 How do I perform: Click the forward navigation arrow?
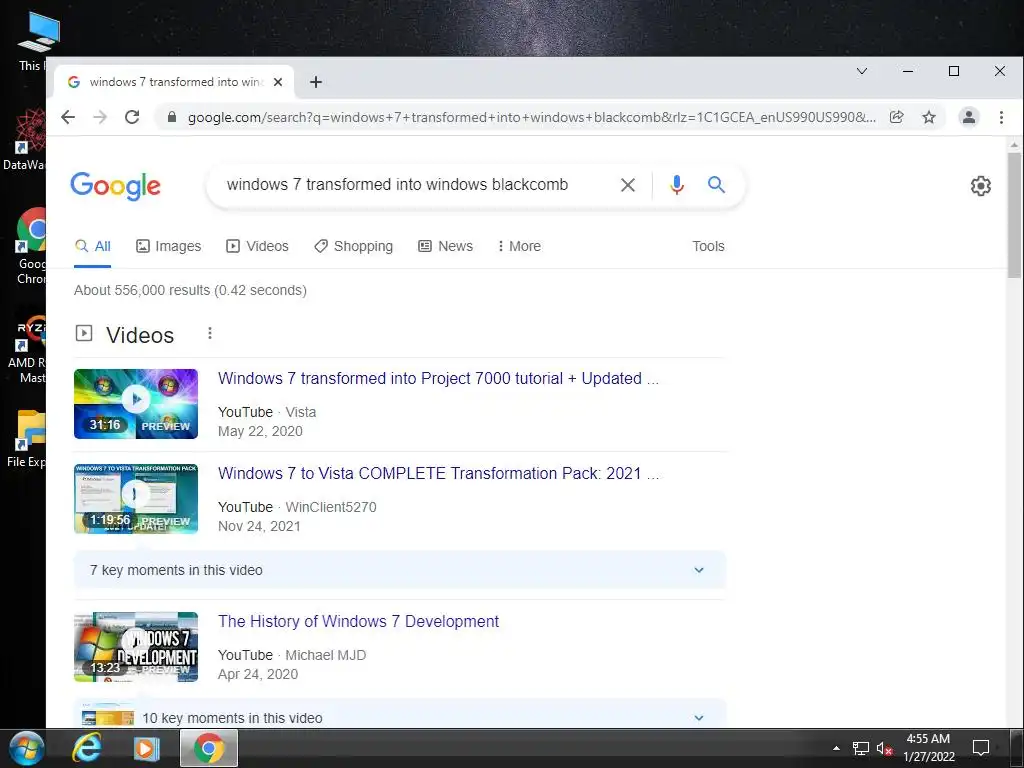pyautogui.click(x=100, y=117)
